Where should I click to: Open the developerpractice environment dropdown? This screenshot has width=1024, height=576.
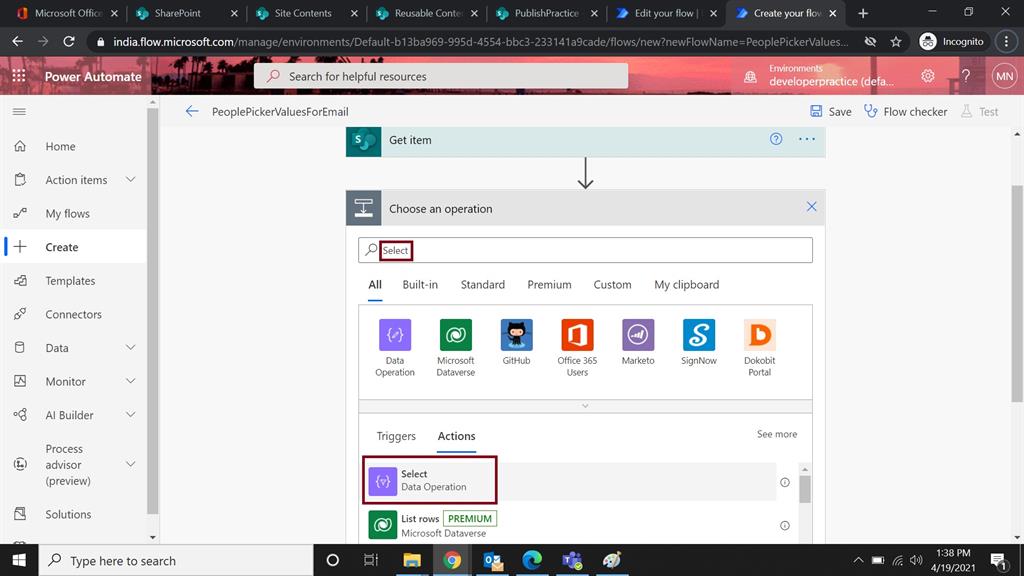(x=831, y=82)
